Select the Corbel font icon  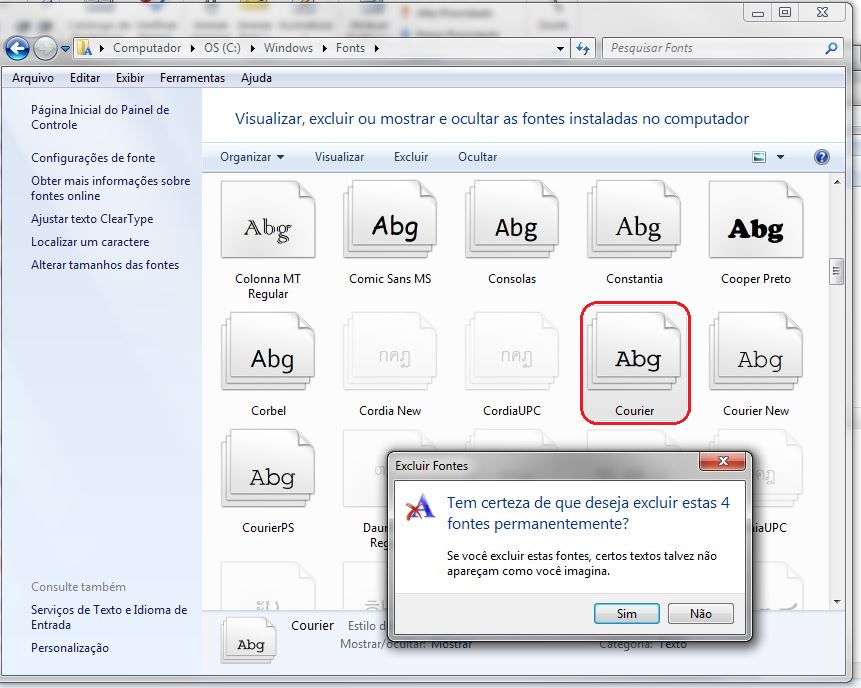coord(268,359)
